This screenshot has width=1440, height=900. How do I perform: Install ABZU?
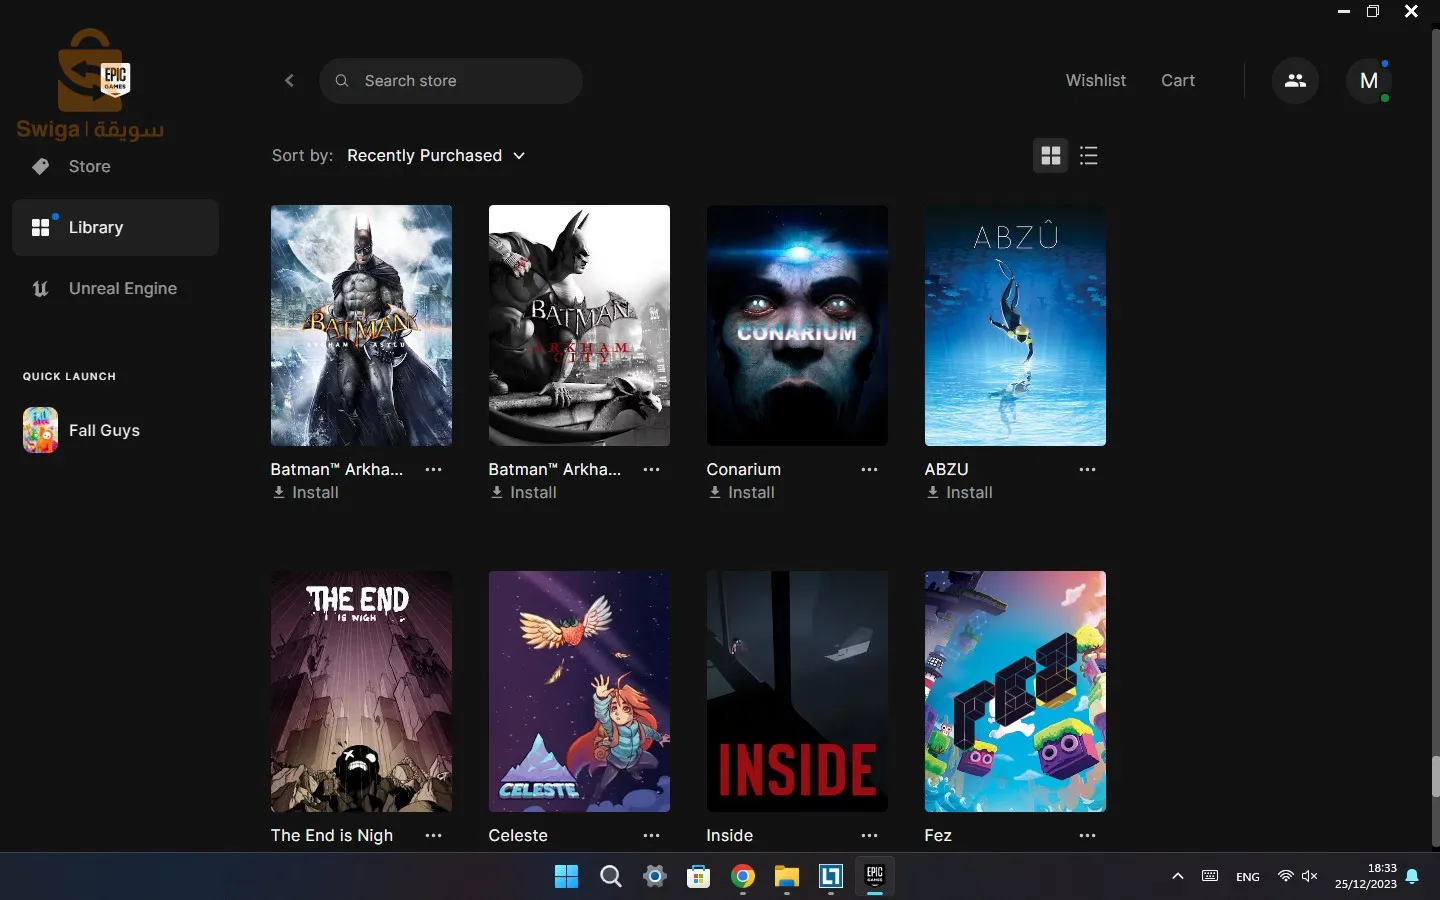coord(959,492)
